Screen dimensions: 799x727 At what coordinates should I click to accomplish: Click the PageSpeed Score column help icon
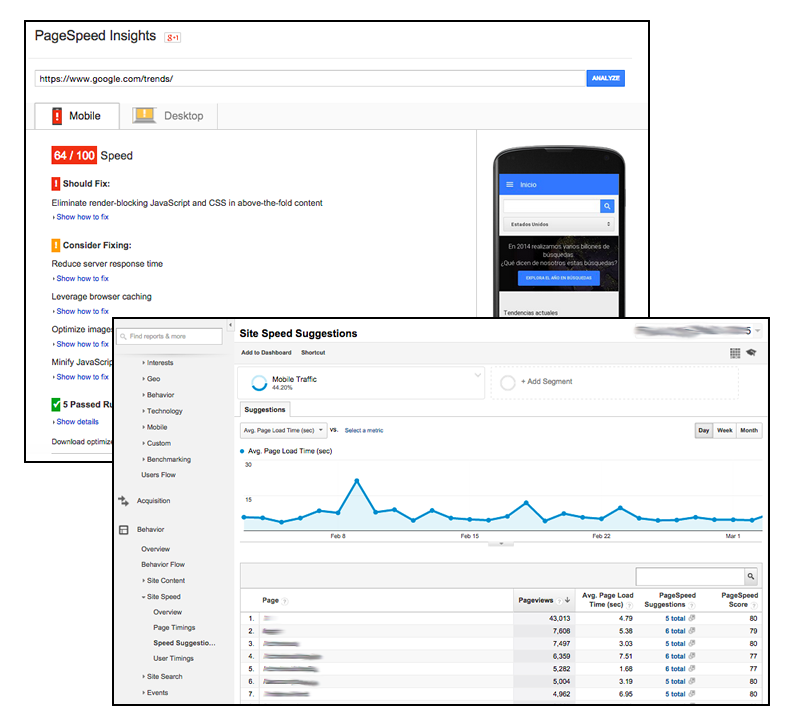click(754, 605)
